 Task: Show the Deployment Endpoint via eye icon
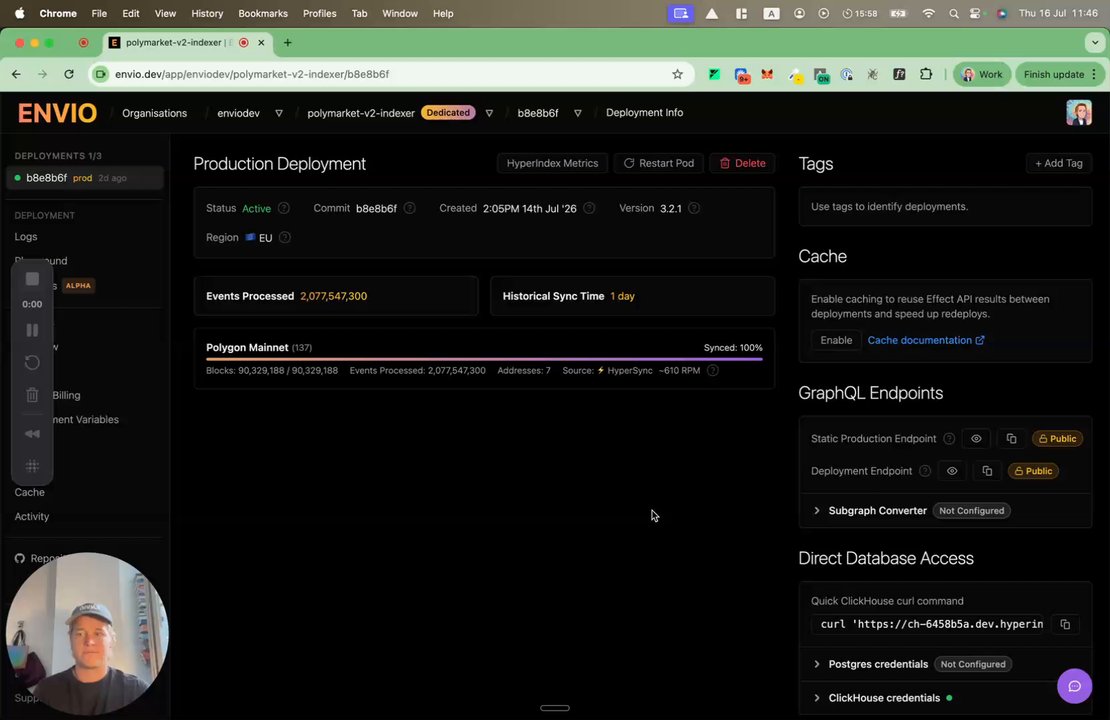[951, 471]
